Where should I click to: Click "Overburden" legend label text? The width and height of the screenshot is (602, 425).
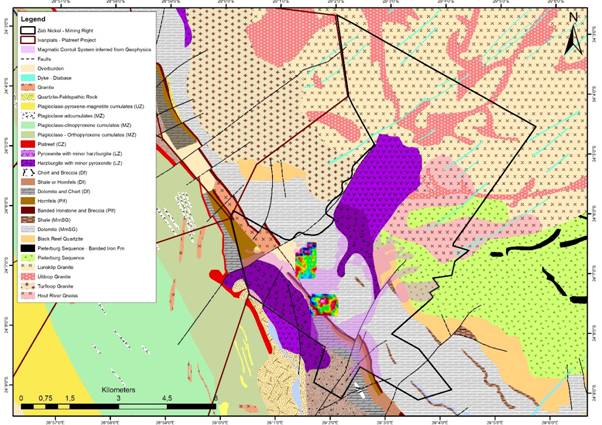pos(51,68)
